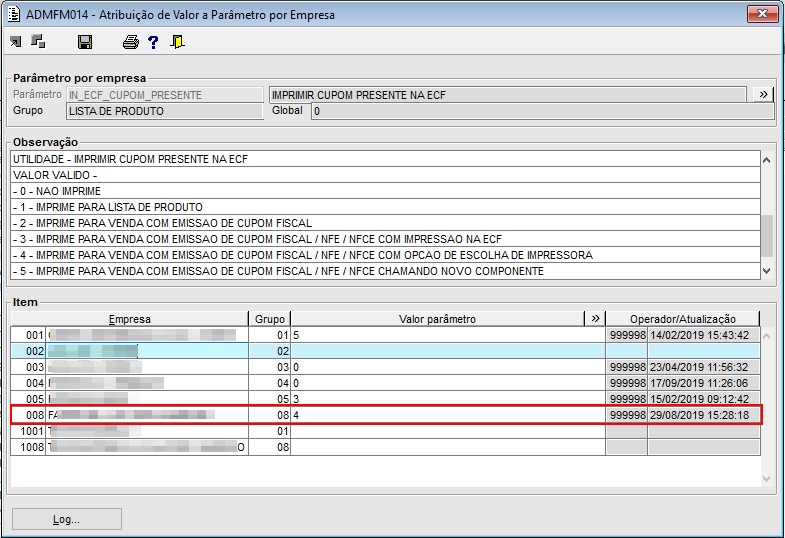The image size is (785, 538).
Task: Click the Parâmetro field IN_ECF_CUPOM_PRESENTE
Action: [x=165, y=95]
